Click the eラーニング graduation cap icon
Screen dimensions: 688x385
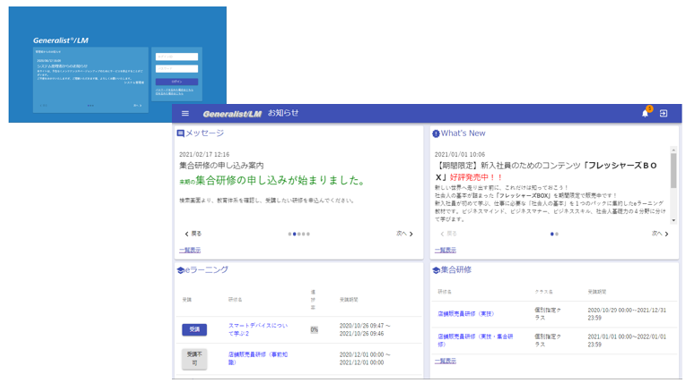180,270
